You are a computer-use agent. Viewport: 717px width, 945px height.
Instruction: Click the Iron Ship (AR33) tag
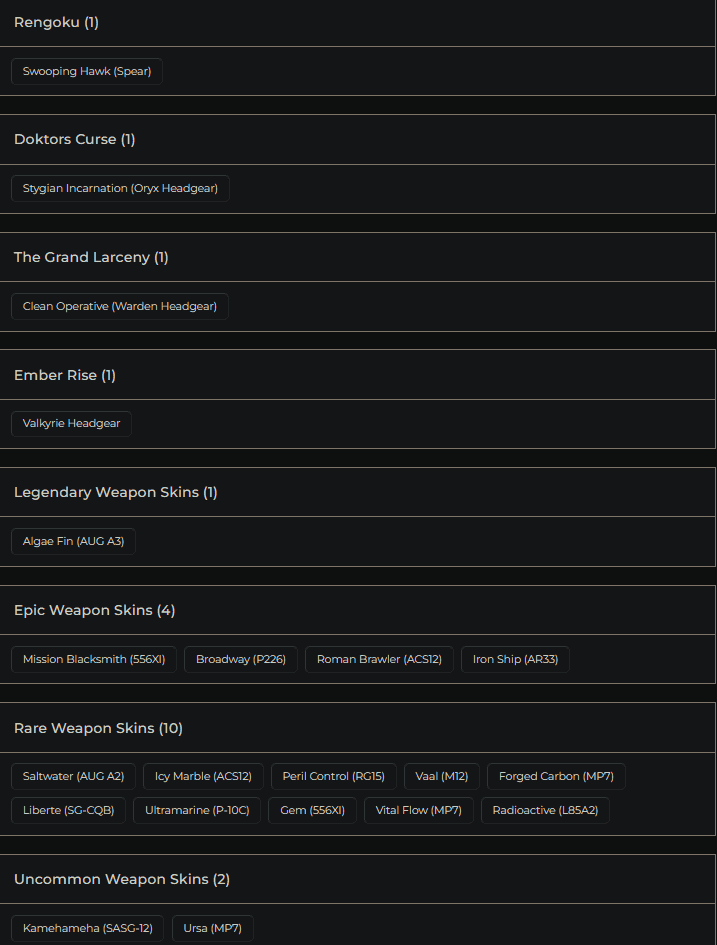click(x=515, y=659)
